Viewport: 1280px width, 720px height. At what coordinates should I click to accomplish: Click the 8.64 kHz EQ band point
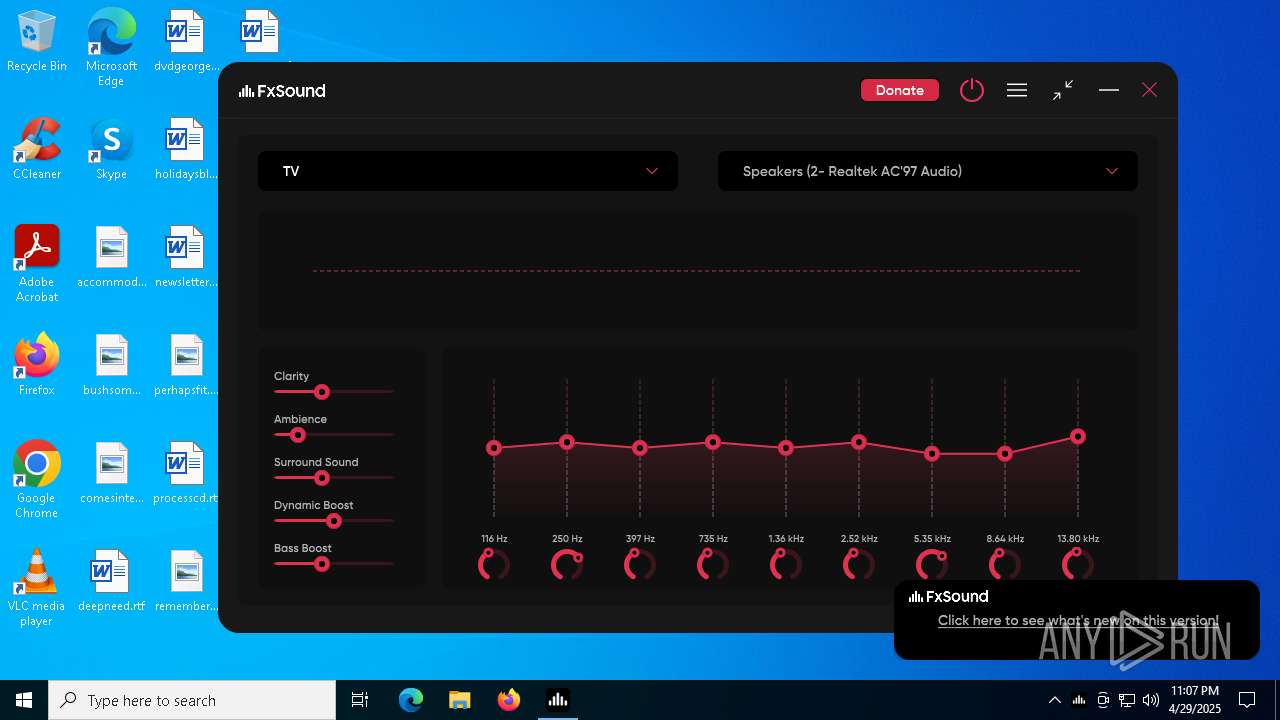pyautogui.click(x=1005, y=454)
